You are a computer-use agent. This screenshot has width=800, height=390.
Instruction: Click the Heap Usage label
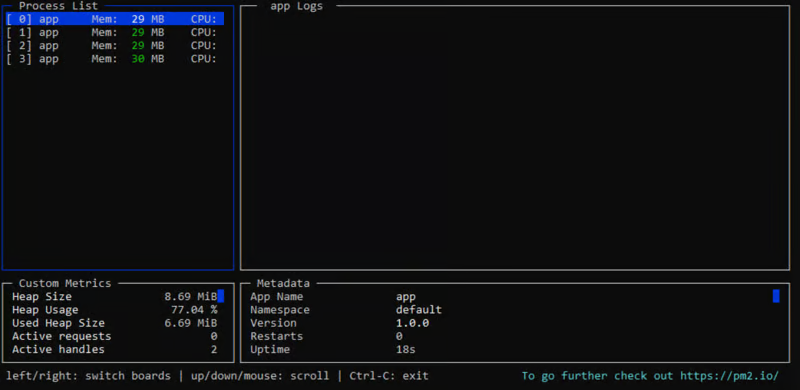(x=45, y=310)
